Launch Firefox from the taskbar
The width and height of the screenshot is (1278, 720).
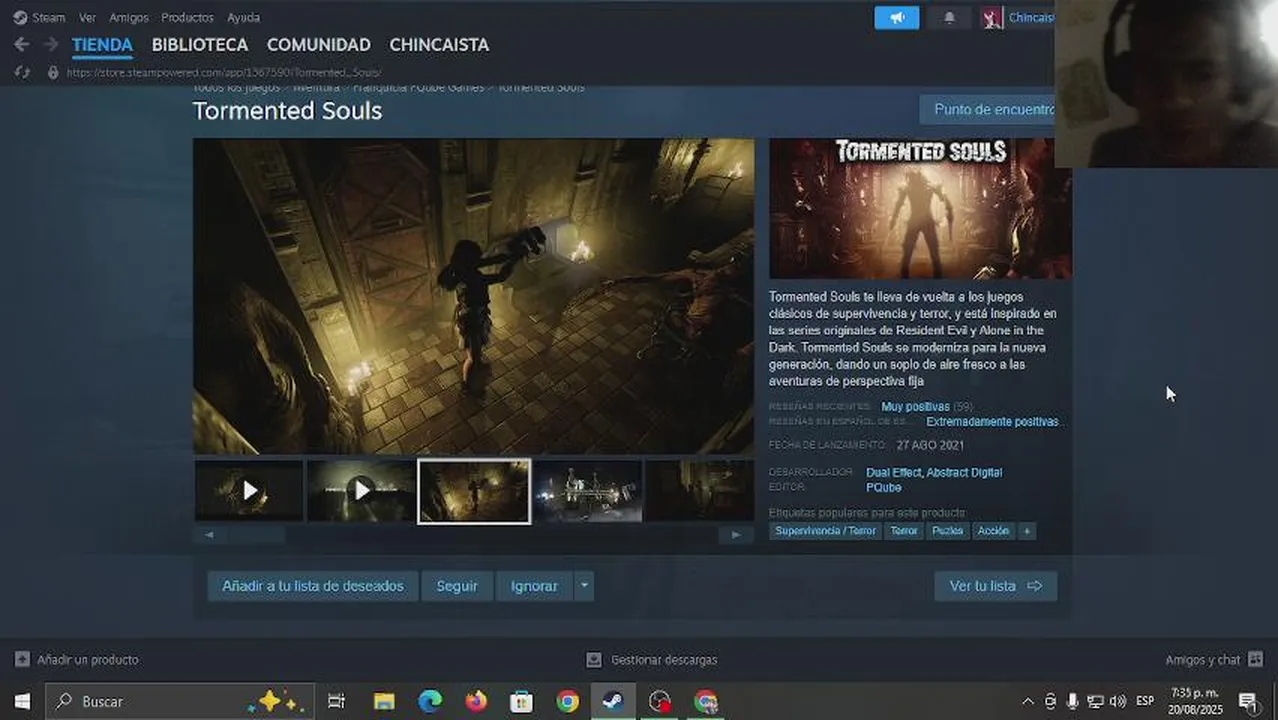476,701
